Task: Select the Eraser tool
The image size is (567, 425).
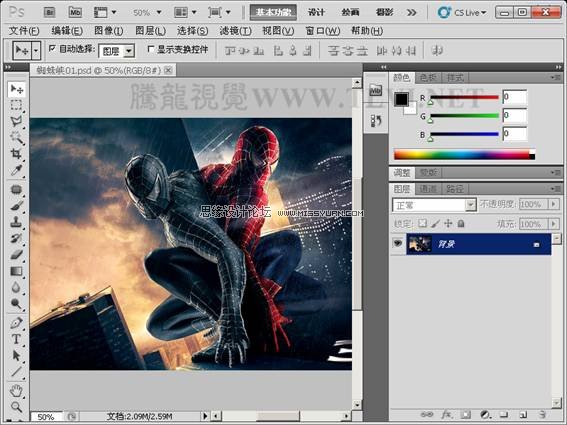Action: pyautogui.click(x=16, y=255)
